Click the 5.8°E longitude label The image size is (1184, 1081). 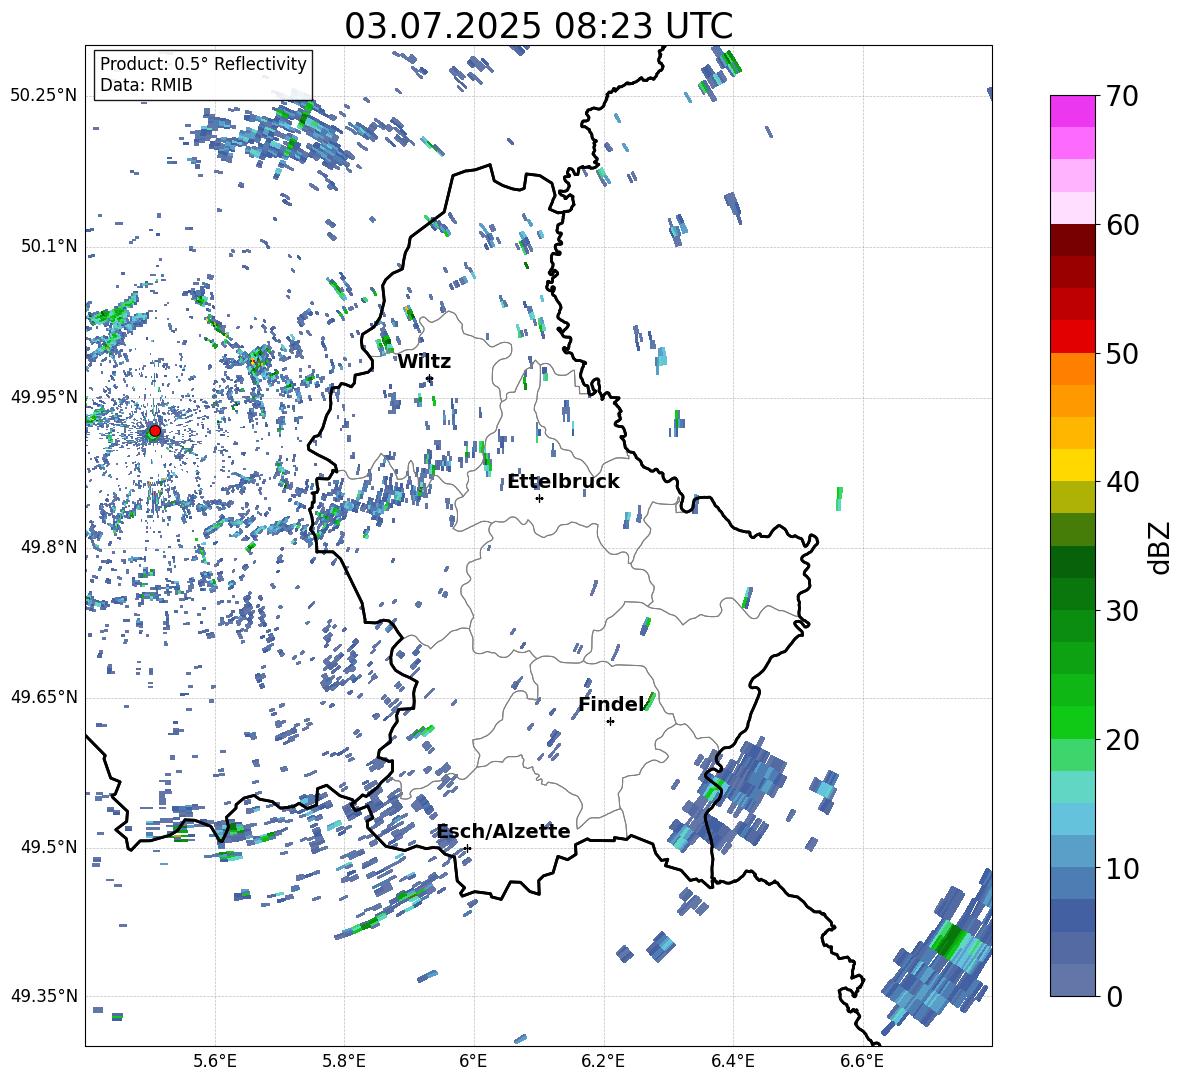[344, 1061]
